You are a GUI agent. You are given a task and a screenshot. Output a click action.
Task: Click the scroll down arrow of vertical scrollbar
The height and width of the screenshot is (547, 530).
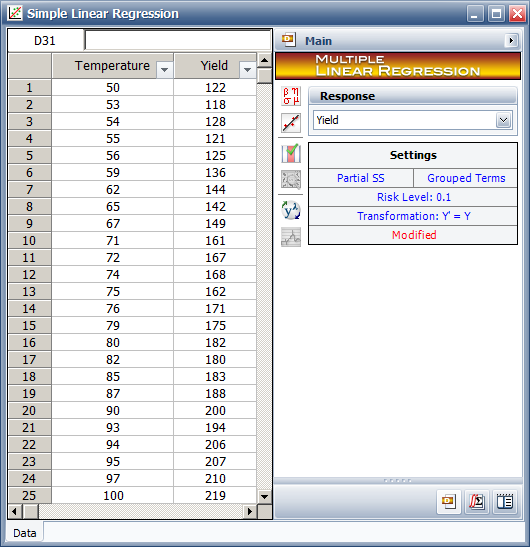pos(264,496)
